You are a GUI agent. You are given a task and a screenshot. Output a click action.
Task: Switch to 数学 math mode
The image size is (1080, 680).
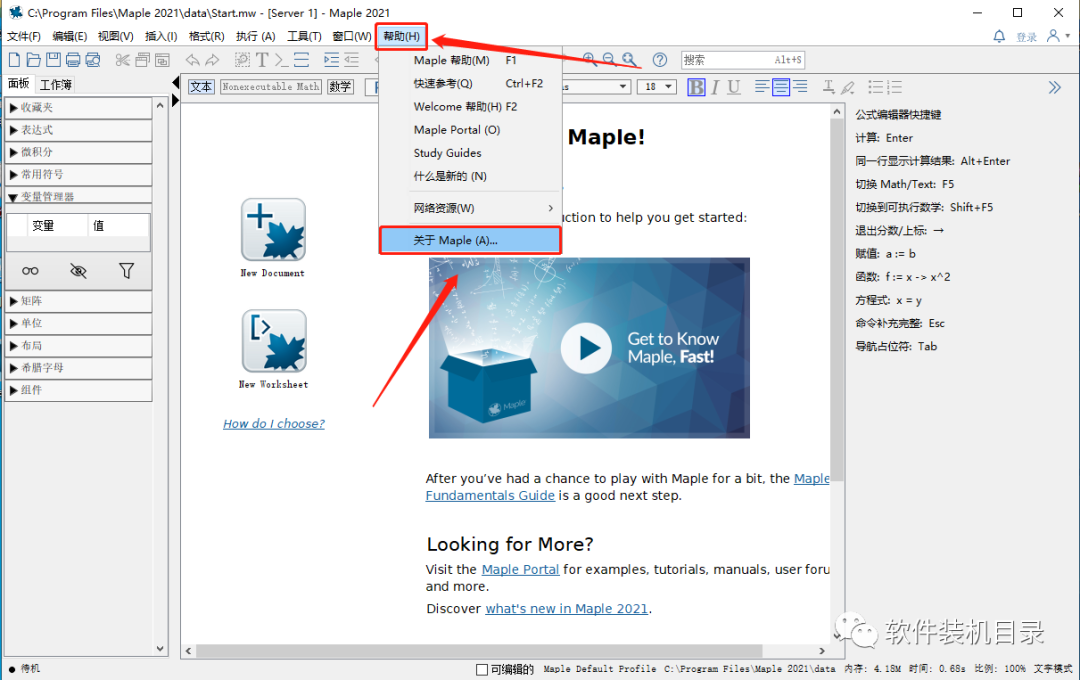340,87
